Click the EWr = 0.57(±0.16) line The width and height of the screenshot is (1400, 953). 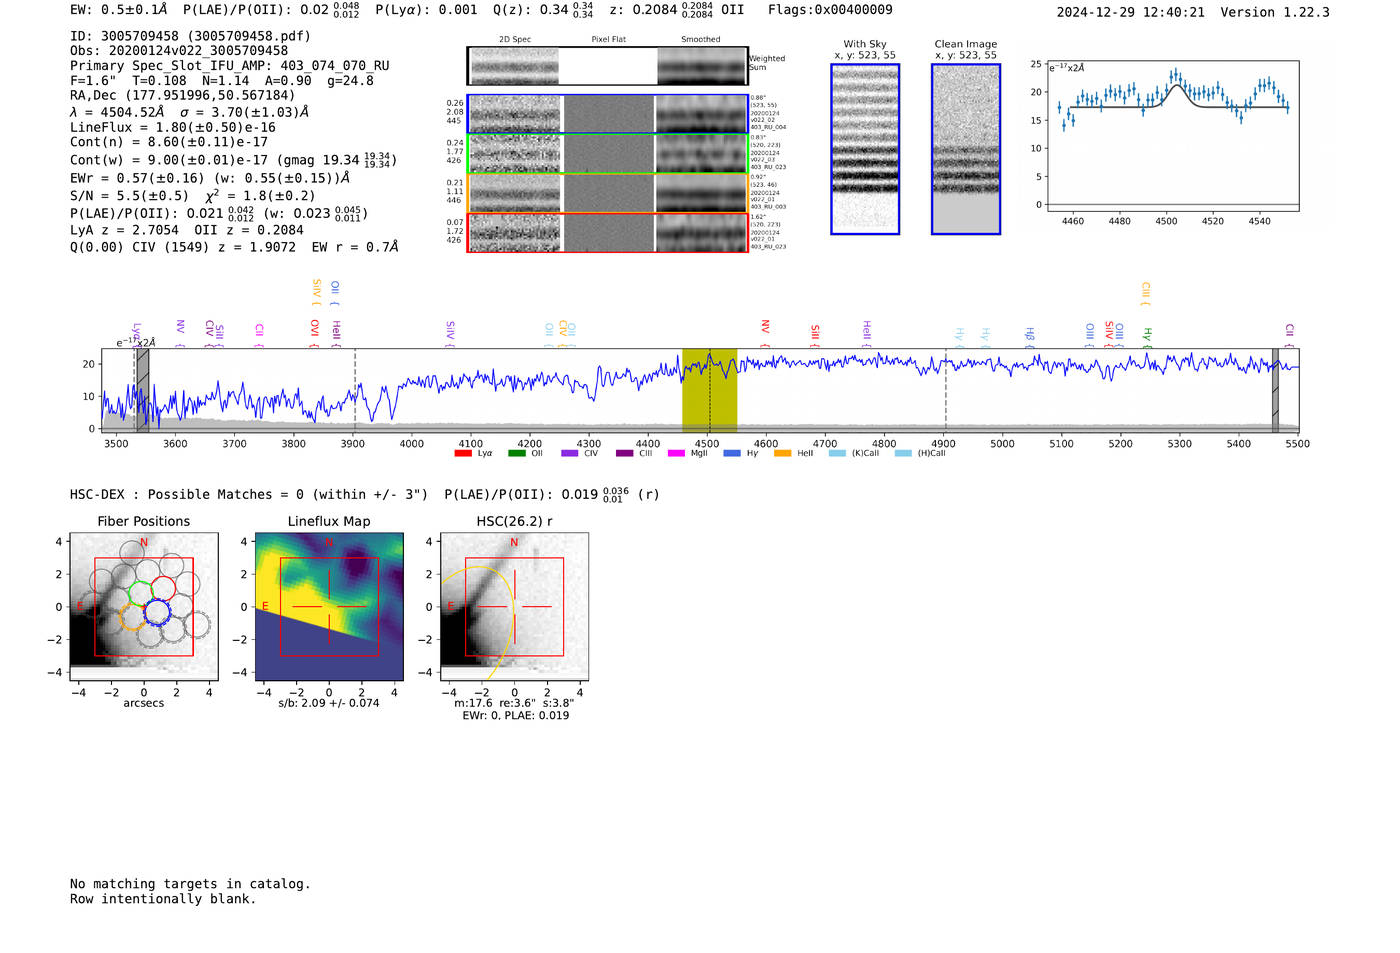[x=210, y=178]
